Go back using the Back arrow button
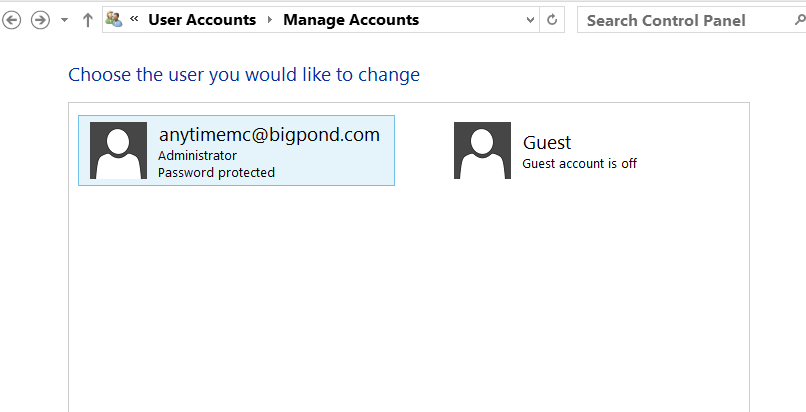The width and height of the screenshot is (806, 412). 11,20
